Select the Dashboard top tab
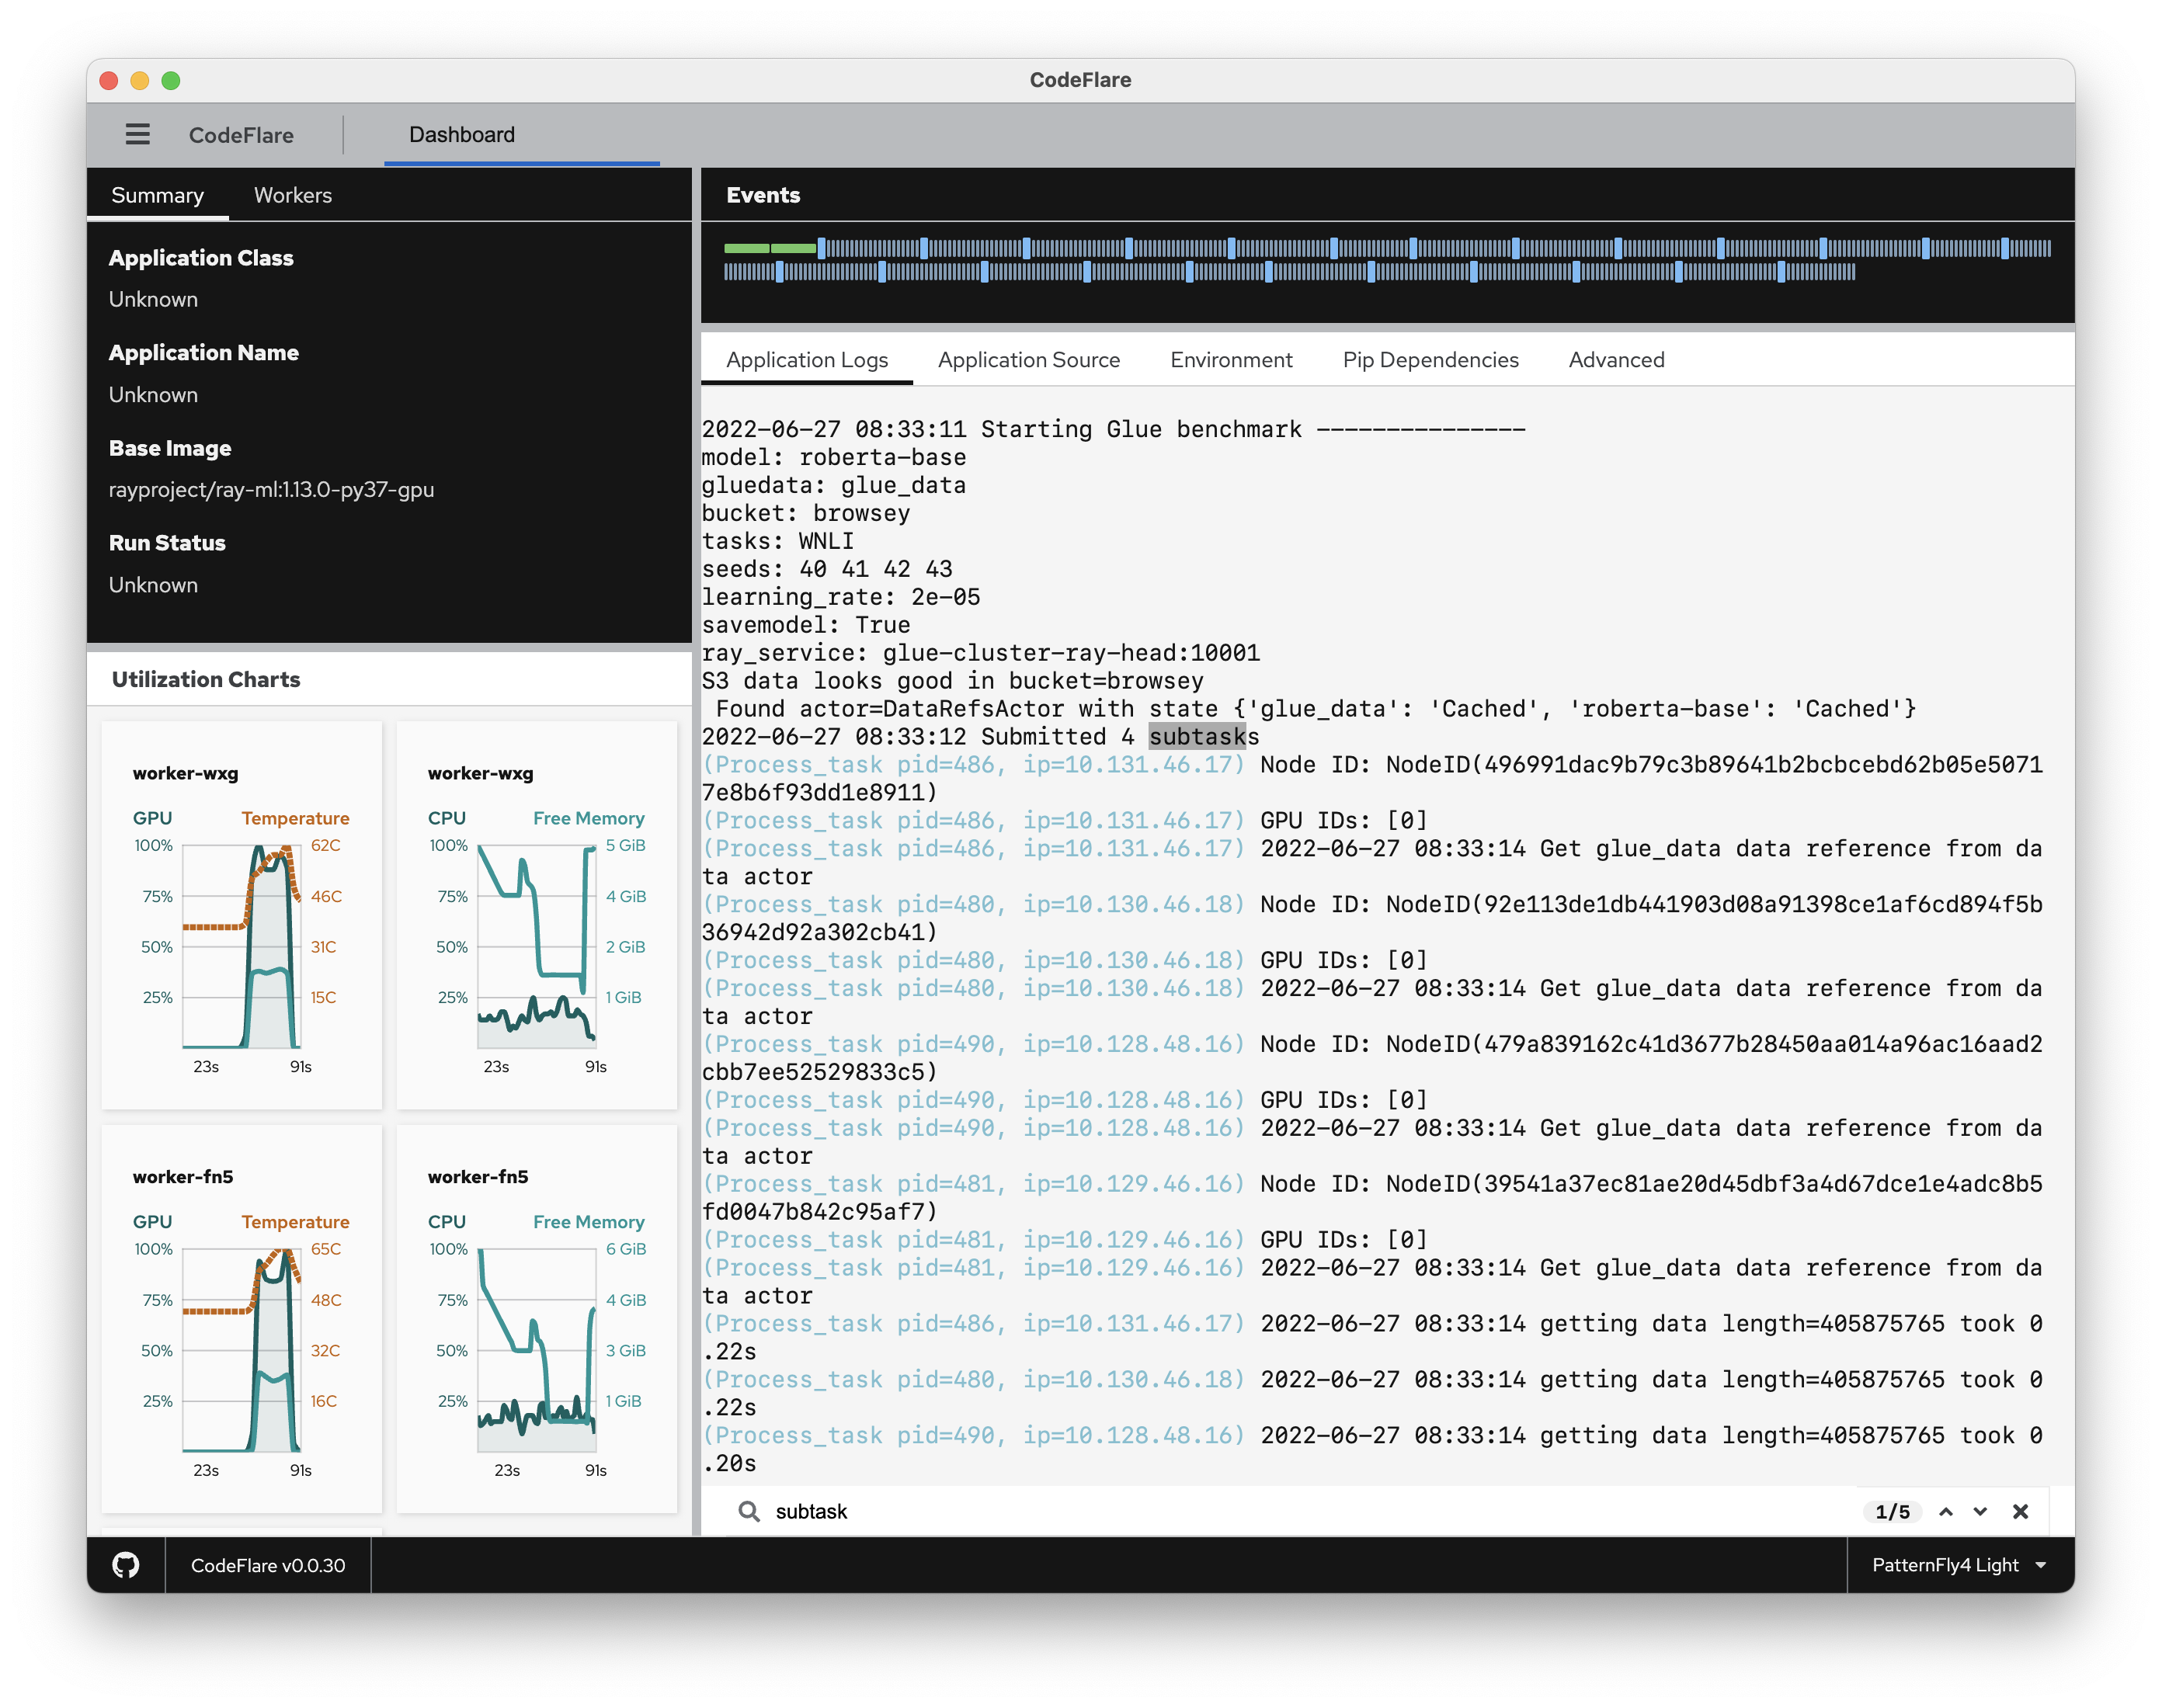Screen dimensions: 2162x1708 pyautogui.click(x=461, y=135)
